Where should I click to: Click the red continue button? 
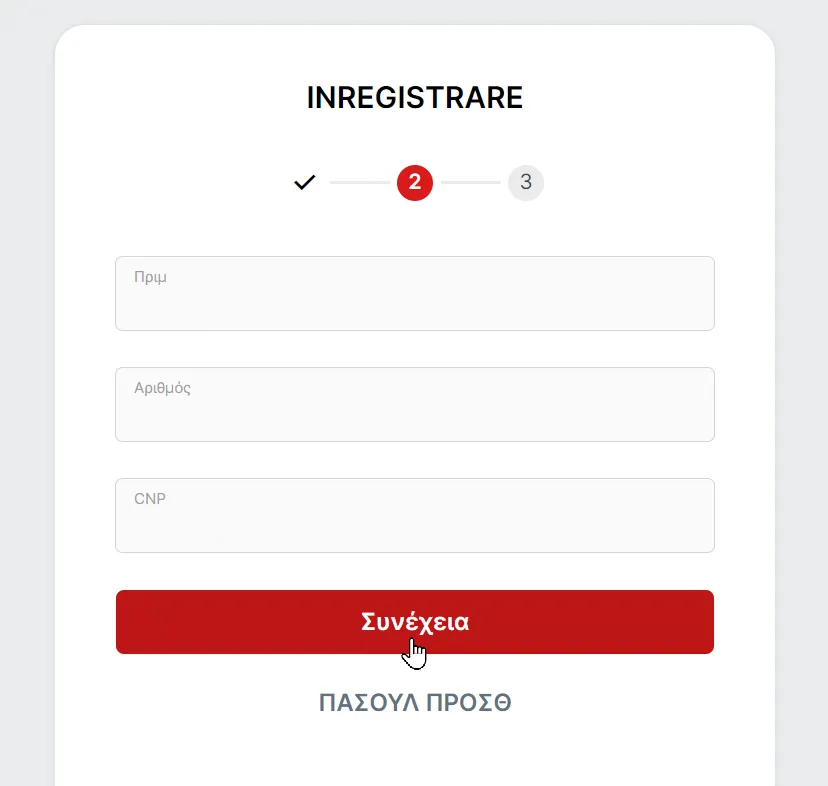[415, 621]
